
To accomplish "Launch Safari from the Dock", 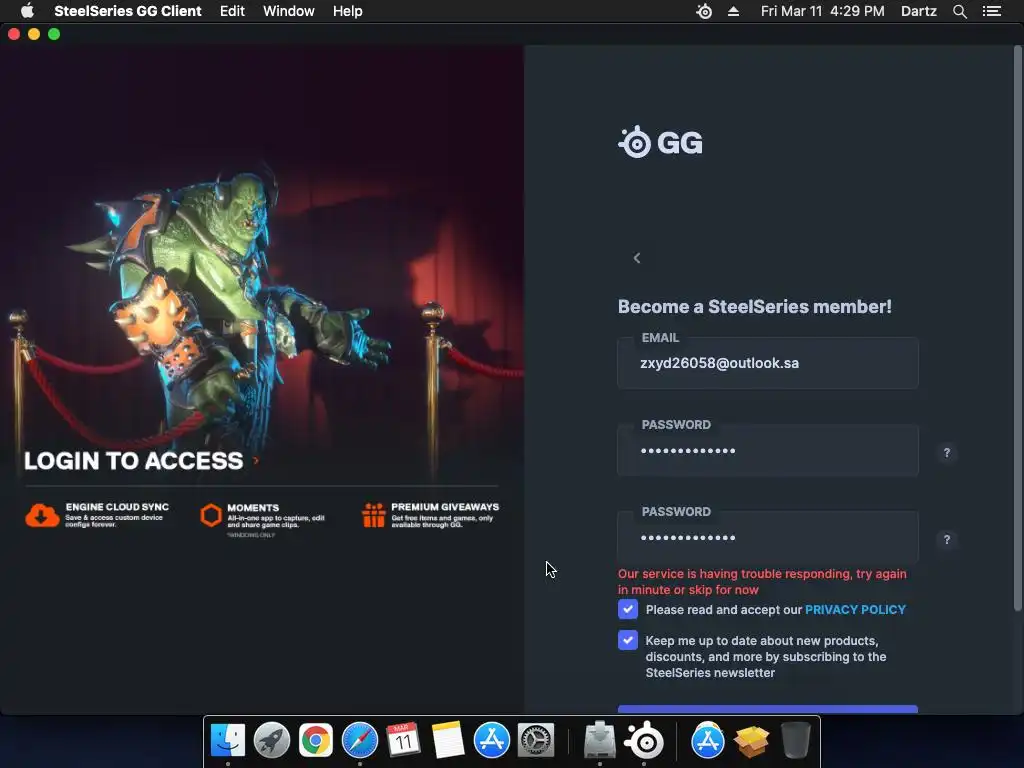I will click(360, 741).
